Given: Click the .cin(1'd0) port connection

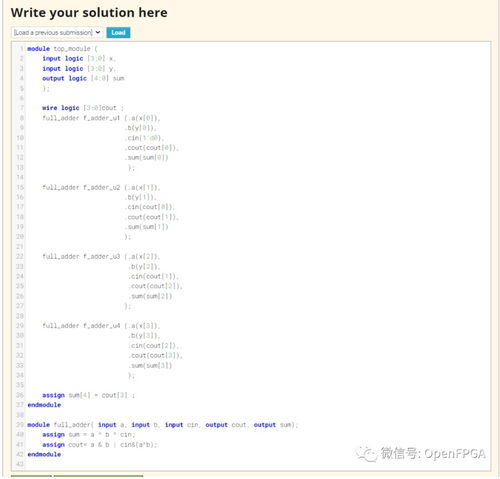Looking at the screenshot, I should pos(144,138).
